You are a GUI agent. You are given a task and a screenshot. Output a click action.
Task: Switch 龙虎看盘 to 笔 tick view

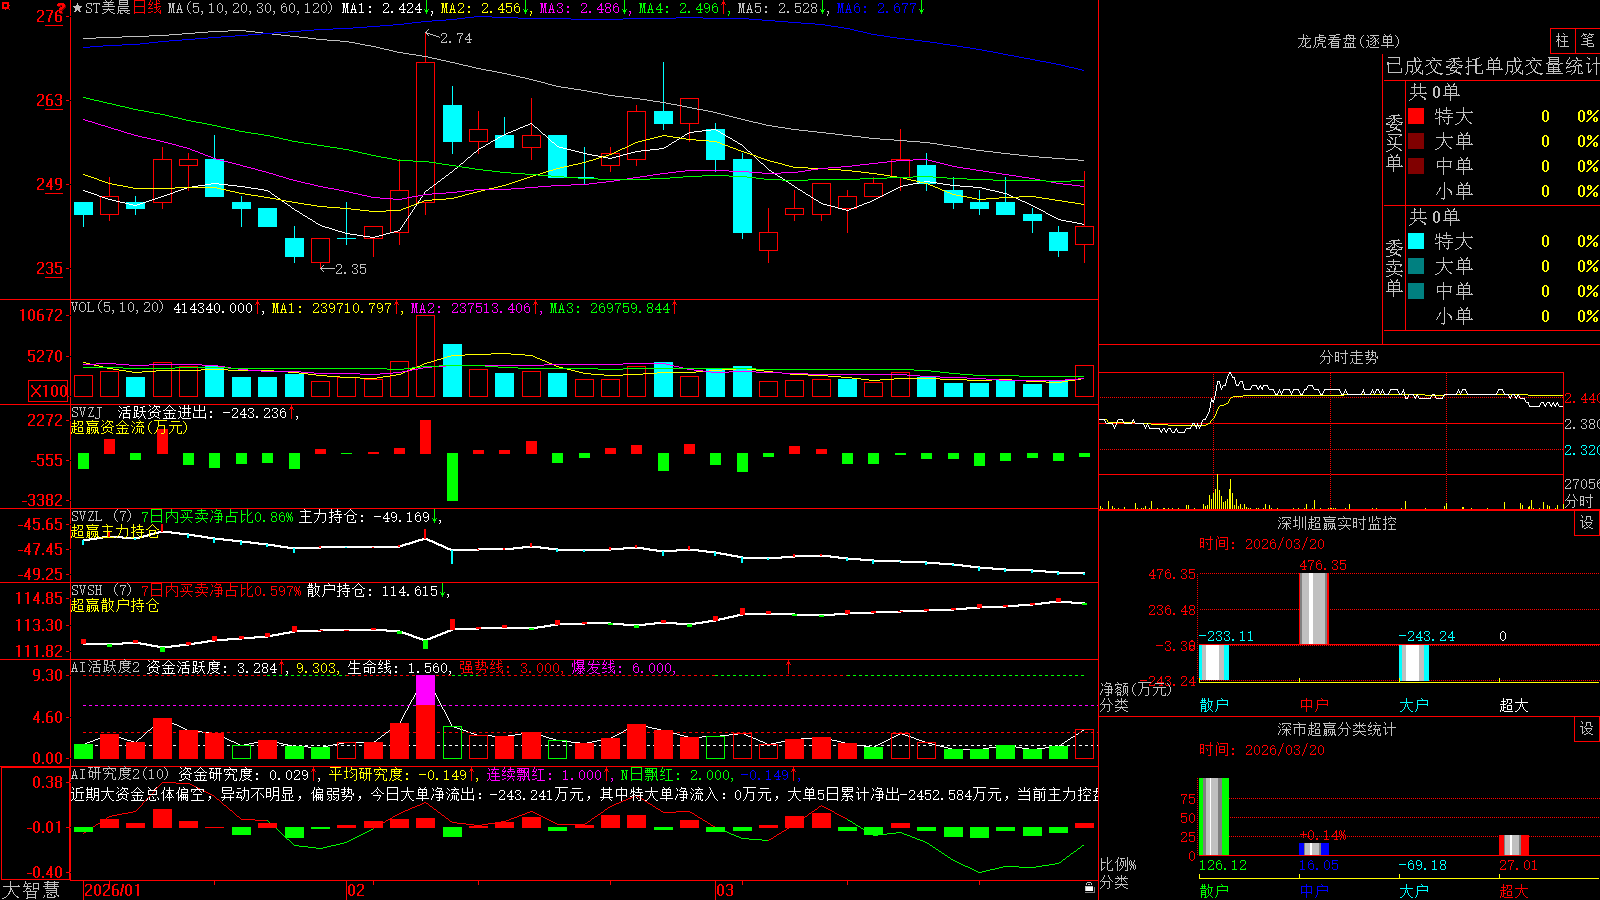(1588, 40)
